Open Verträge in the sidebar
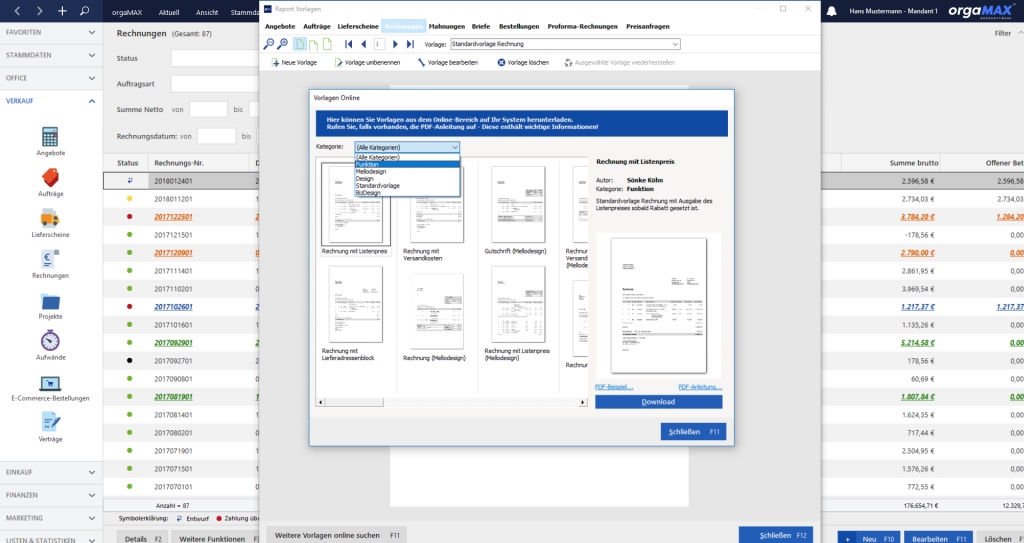The width and height of the screenshot is (1024, 543). (x=50, y=428)
